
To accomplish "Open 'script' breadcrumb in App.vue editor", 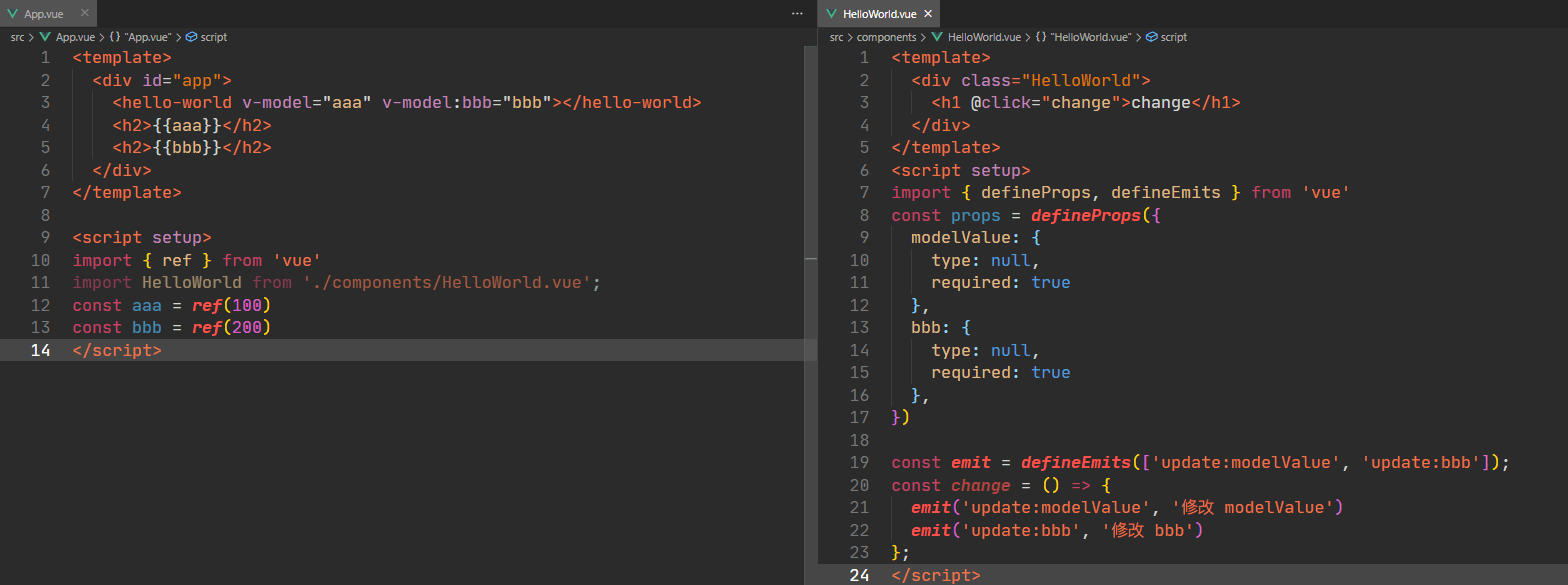I will click(x=213, y=37).
